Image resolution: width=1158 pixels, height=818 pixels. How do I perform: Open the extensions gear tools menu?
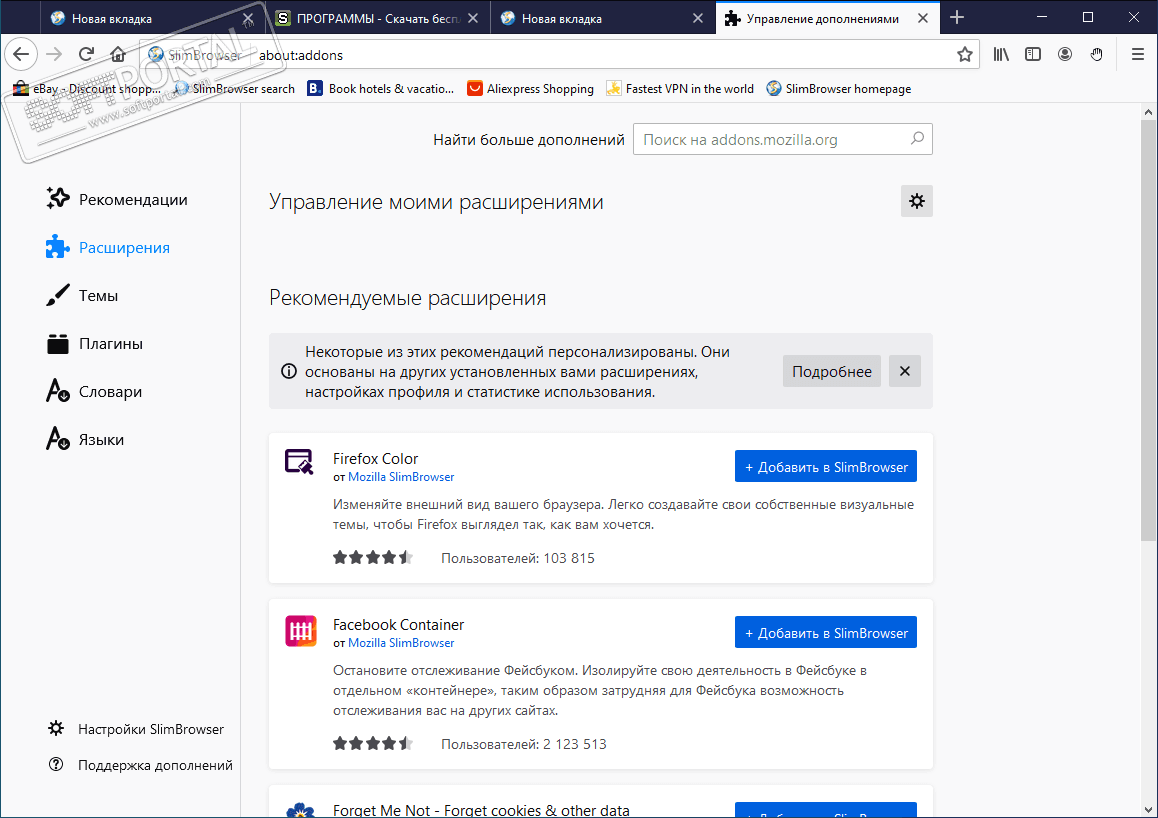917,201
